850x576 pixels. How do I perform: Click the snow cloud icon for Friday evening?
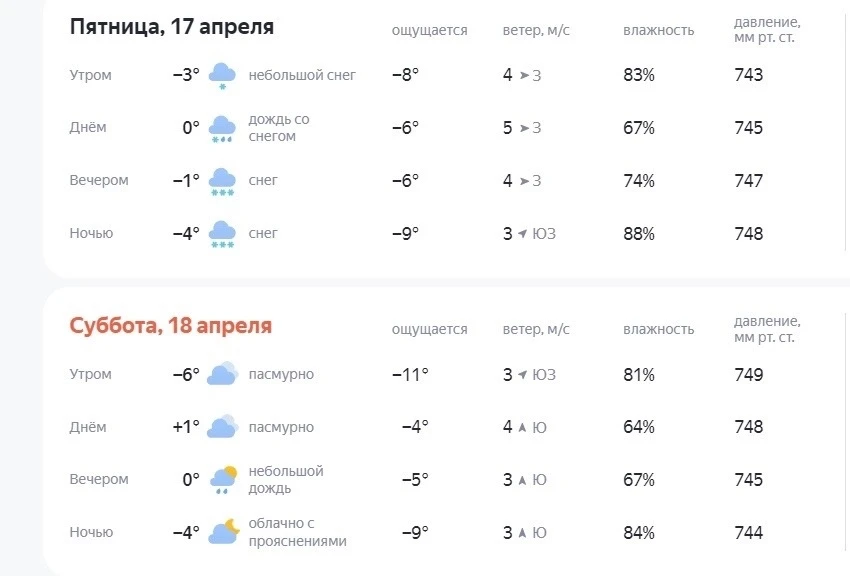222,182
